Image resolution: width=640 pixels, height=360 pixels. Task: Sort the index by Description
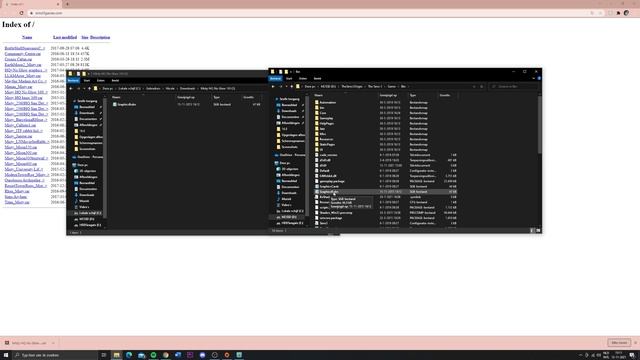(x=100, y=37)
